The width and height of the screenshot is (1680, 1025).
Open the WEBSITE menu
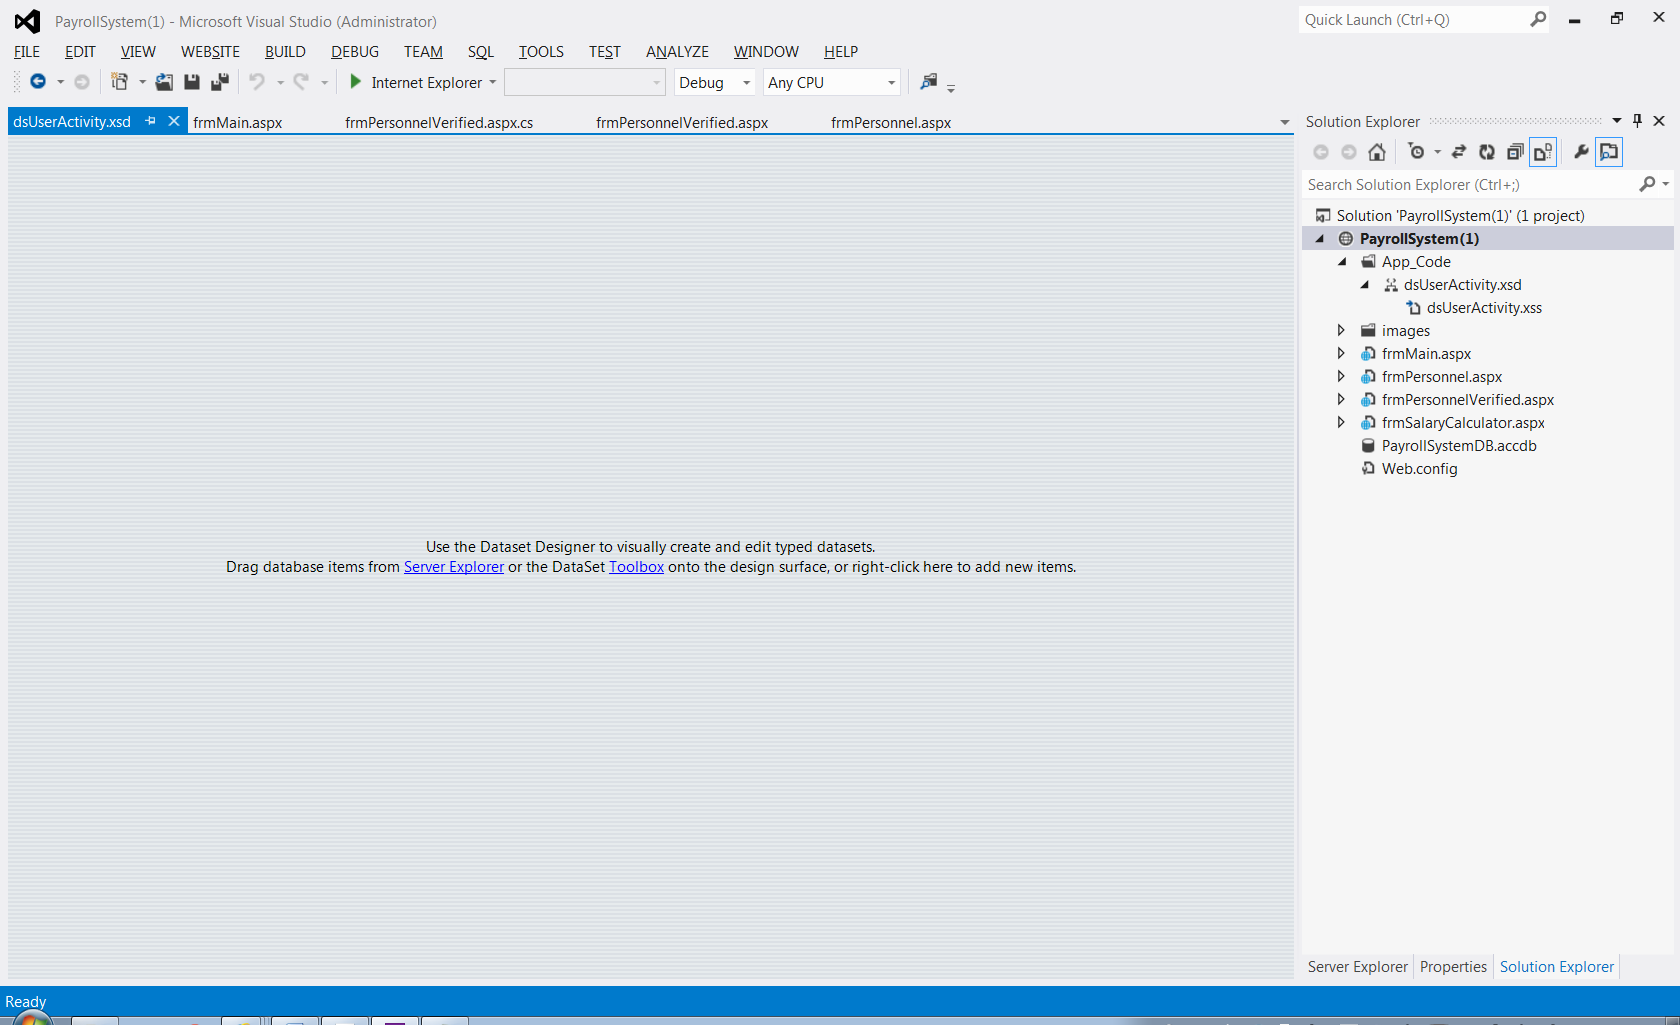(x=210, y=51)
